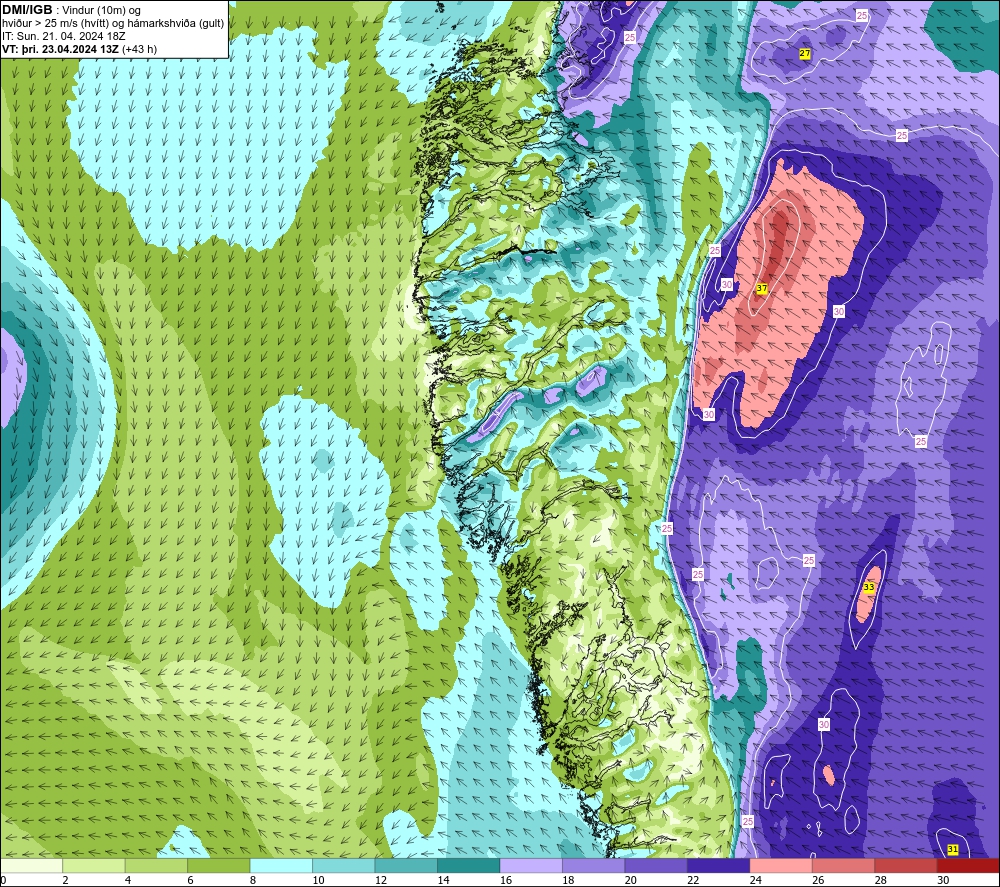The image size is (1000, 887).
Task: Pick the 8–10 m/s pale cyan swatch
Action: 281,865
